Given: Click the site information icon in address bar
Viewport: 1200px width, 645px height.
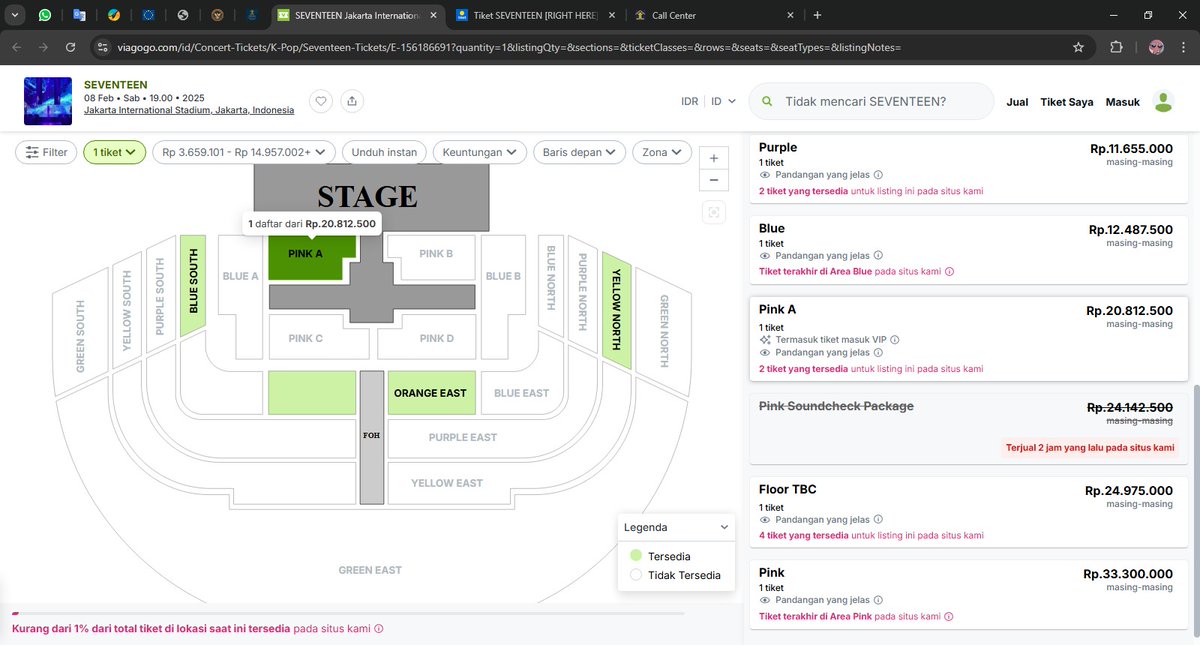Looking at the screenshot, I should 103,47.
